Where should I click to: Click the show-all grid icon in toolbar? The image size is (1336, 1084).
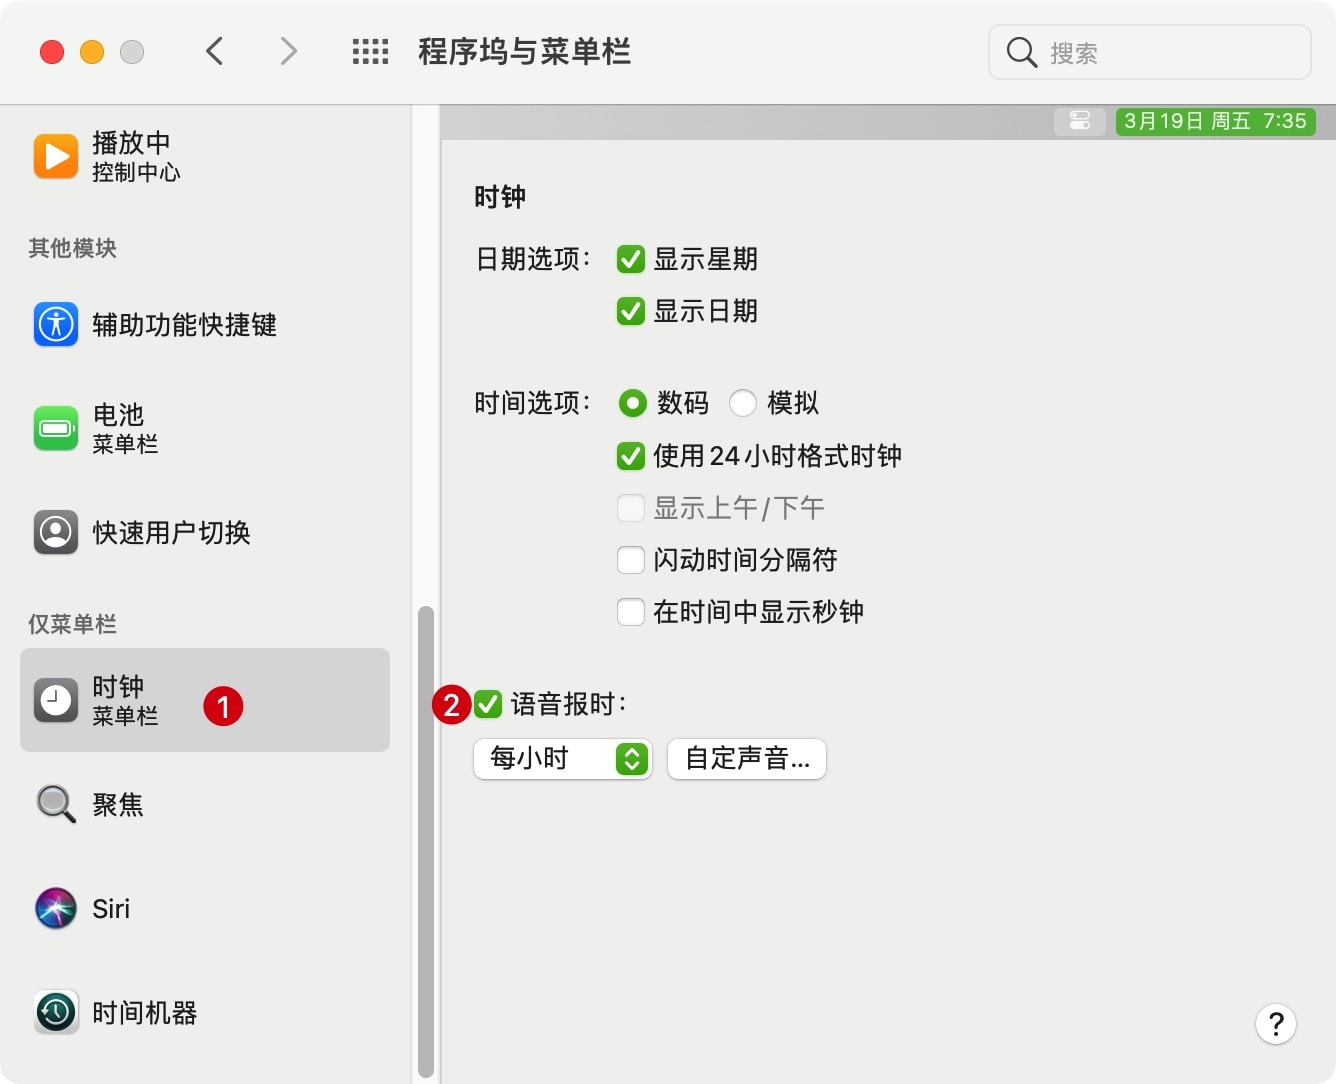tap(370, 52)
